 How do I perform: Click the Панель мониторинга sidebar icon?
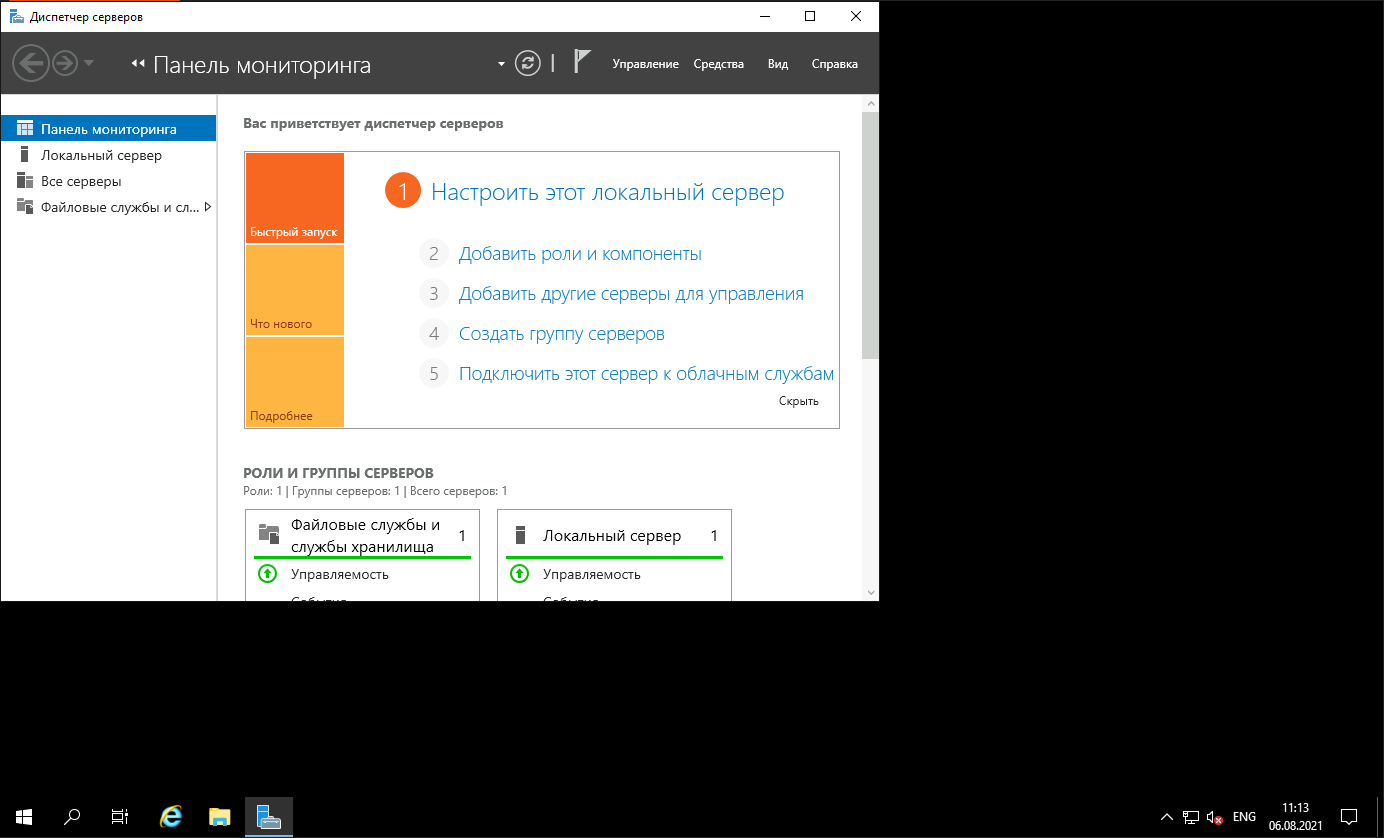(25, 129)
